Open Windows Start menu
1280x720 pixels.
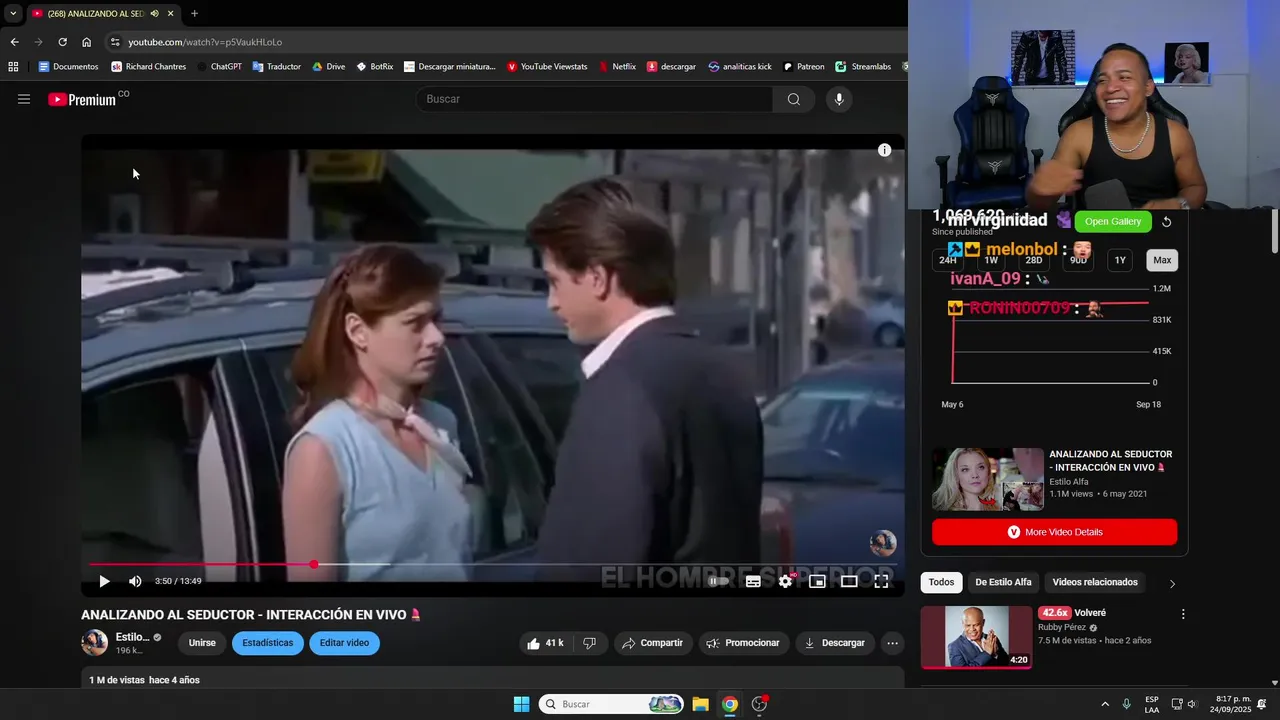click(x=521, y=704)
